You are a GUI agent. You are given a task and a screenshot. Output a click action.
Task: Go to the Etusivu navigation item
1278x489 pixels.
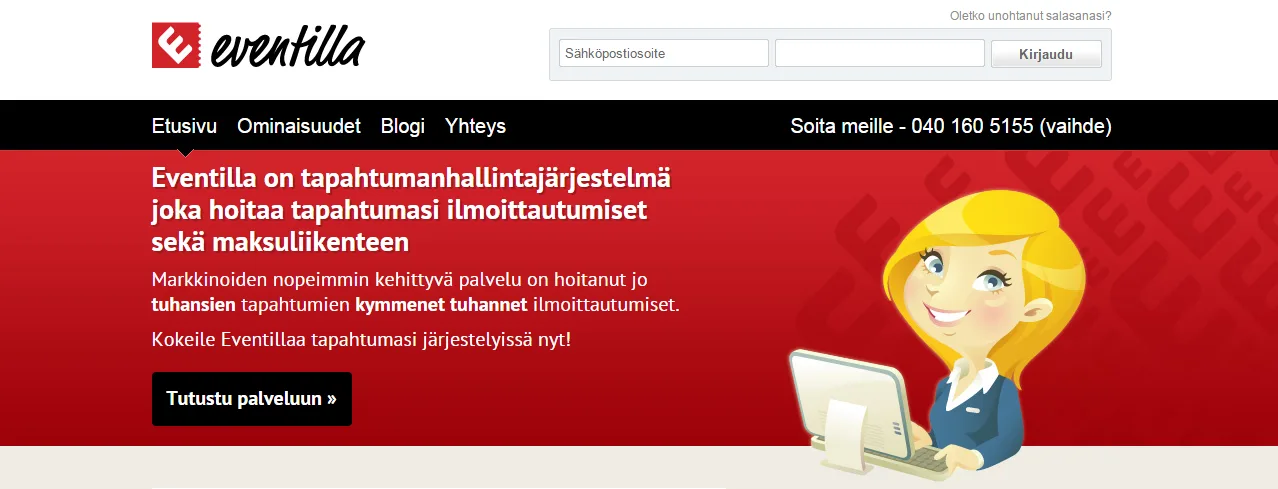click(x=184, y=126)
